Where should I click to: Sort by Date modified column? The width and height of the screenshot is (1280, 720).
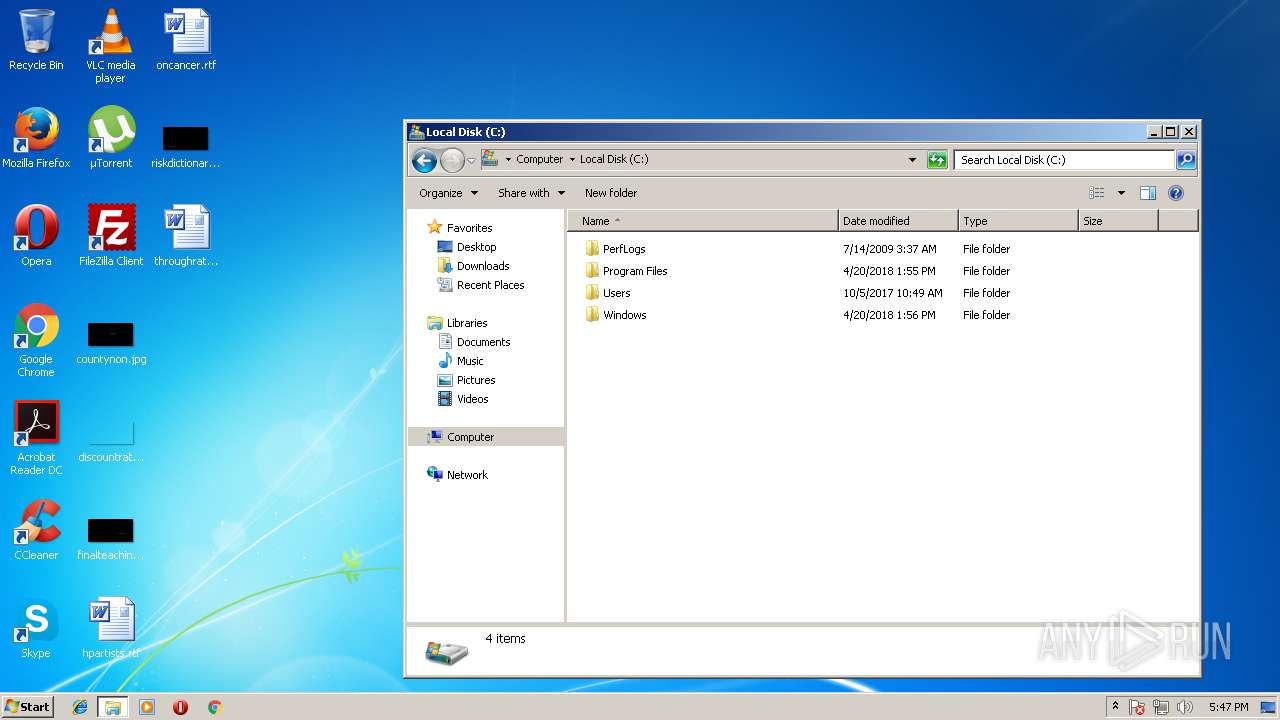pos(898,221)
